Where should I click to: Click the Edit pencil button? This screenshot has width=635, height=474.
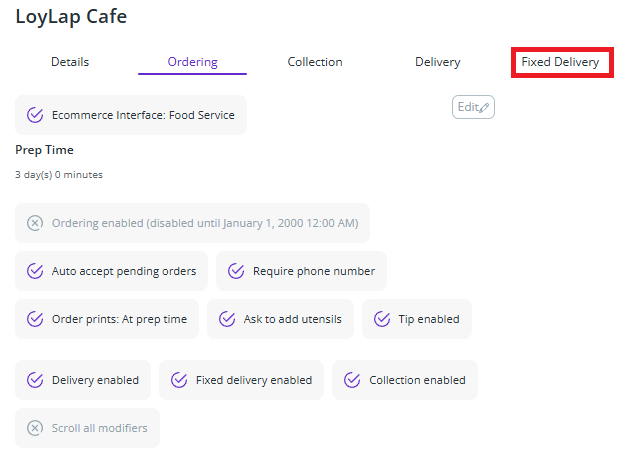click(473, 107)
